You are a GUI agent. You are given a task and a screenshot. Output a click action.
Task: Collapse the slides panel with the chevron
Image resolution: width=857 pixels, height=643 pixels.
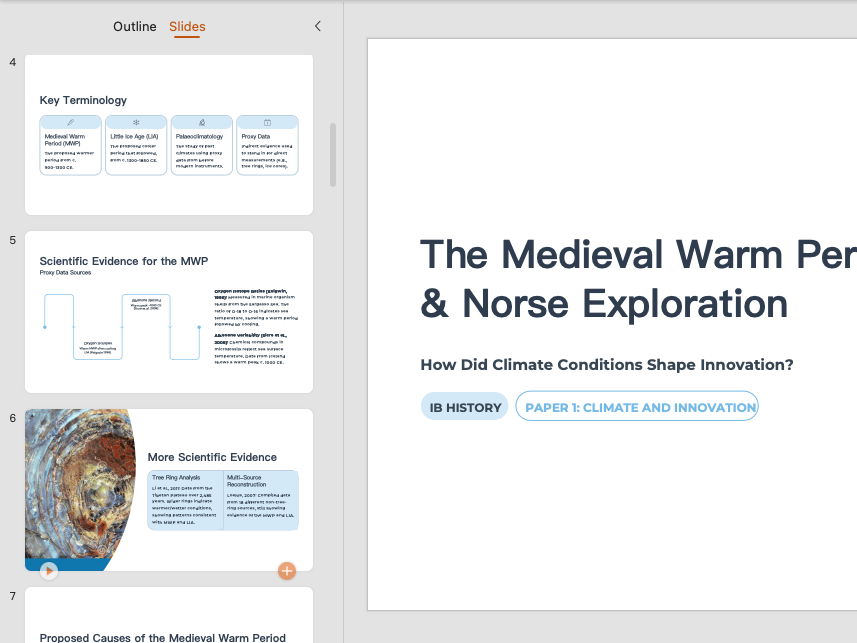[318, 26]
